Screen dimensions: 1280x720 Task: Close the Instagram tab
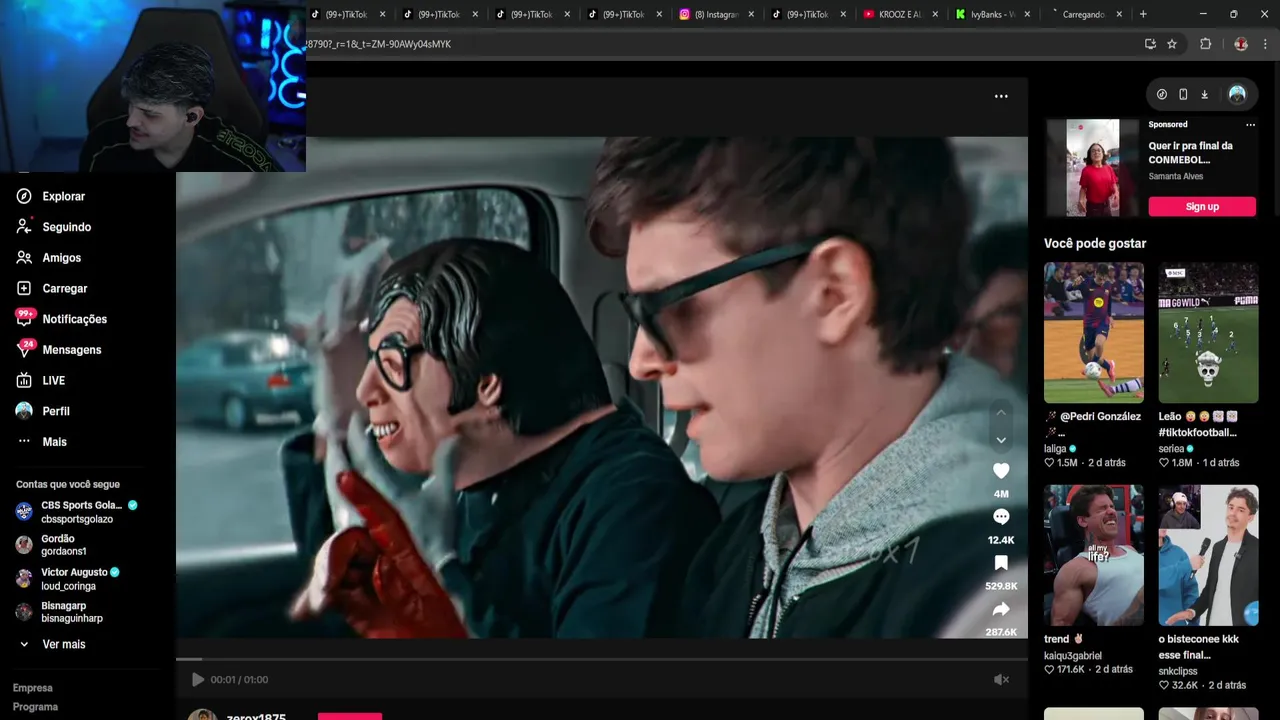[x=751, y=15]
